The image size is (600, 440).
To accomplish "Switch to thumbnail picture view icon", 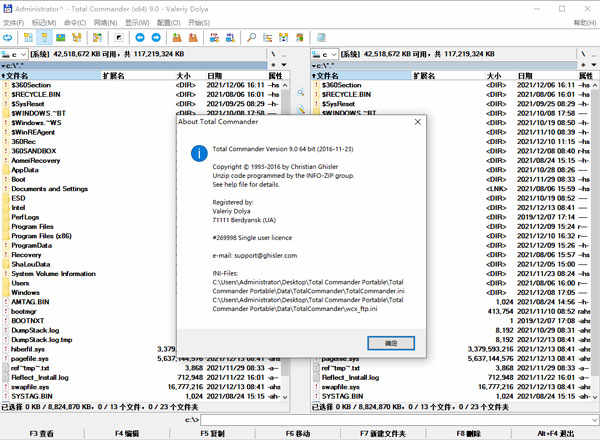I will (60, 37).
